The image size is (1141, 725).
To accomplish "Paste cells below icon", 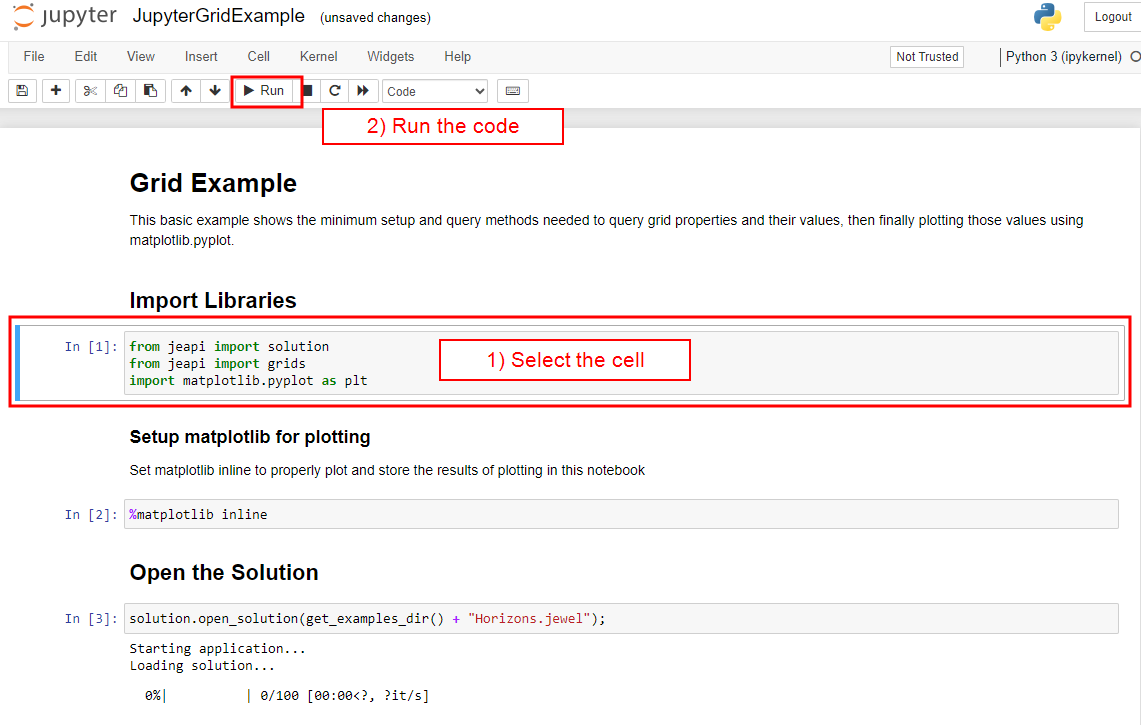I will [x=150, y=91].
